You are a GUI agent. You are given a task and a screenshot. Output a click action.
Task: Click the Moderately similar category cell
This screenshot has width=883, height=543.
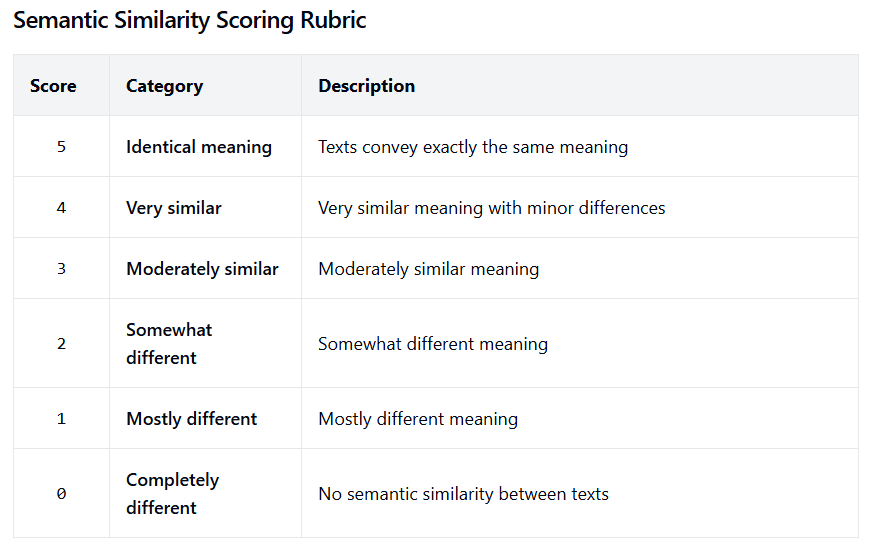[x=202, y=269]
